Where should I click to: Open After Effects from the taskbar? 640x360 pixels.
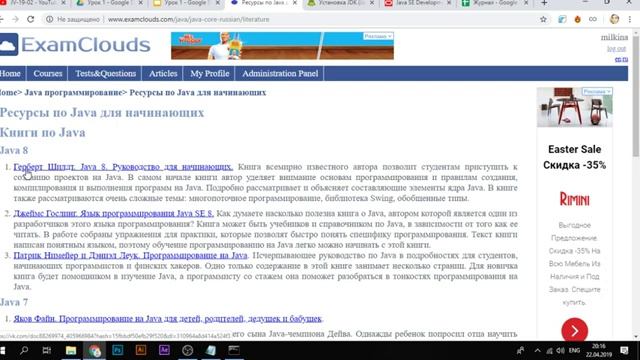(x=164, y=350)
